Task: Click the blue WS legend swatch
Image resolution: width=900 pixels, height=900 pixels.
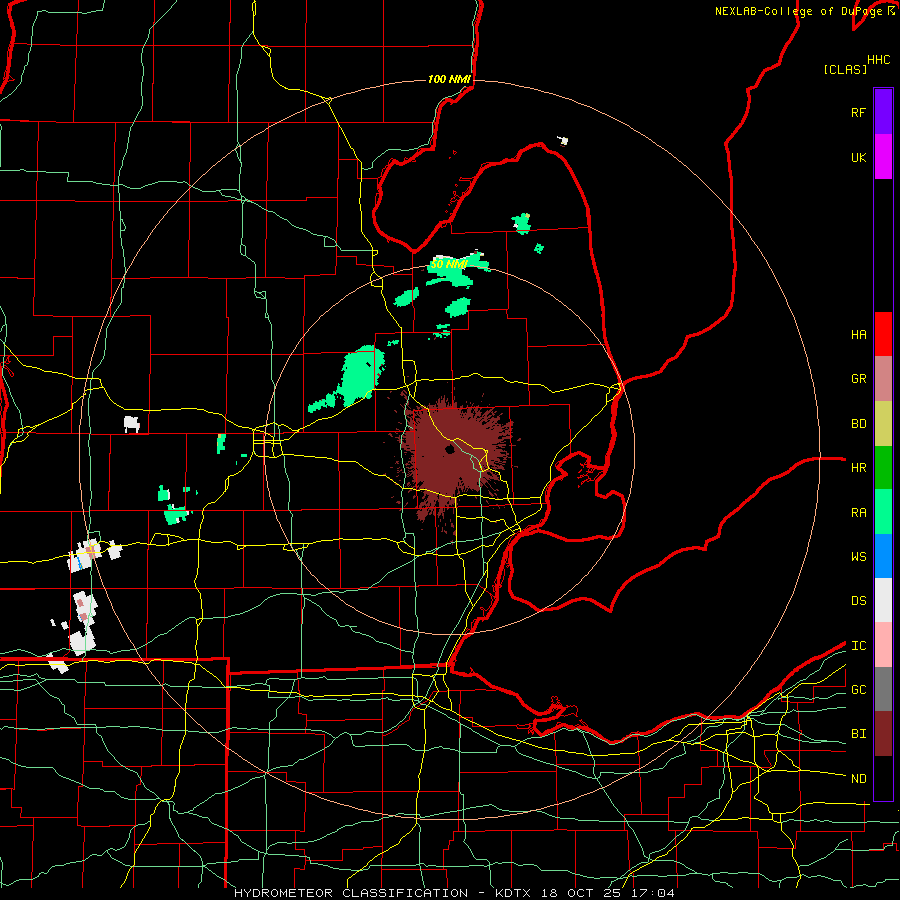Action: (883, 556)
